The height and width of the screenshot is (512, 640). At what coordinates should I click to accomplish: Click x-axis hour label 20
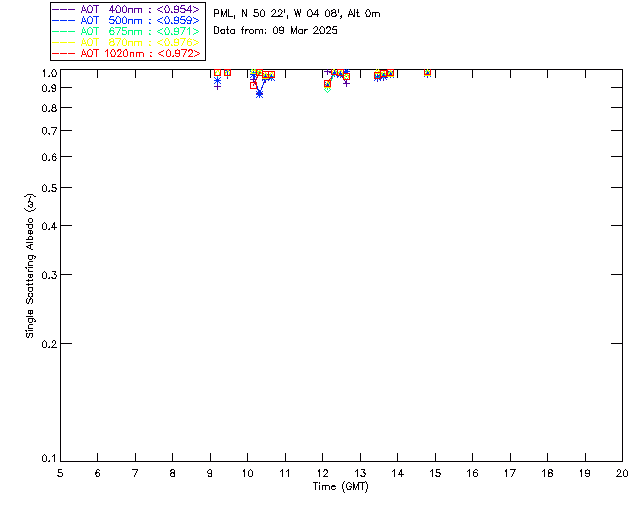pyautogui.click(x=622, y=473)
